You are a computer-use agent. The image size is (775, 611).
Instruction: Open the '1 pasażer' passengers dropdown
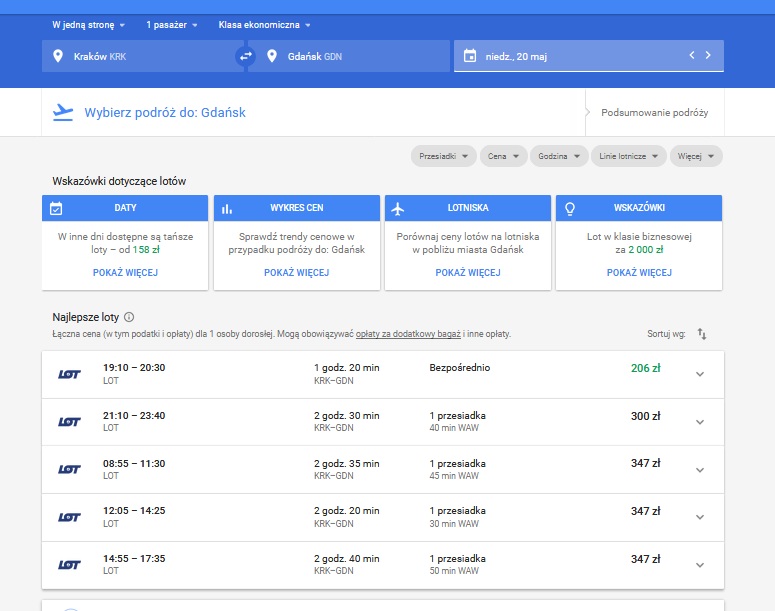[172, 25]
